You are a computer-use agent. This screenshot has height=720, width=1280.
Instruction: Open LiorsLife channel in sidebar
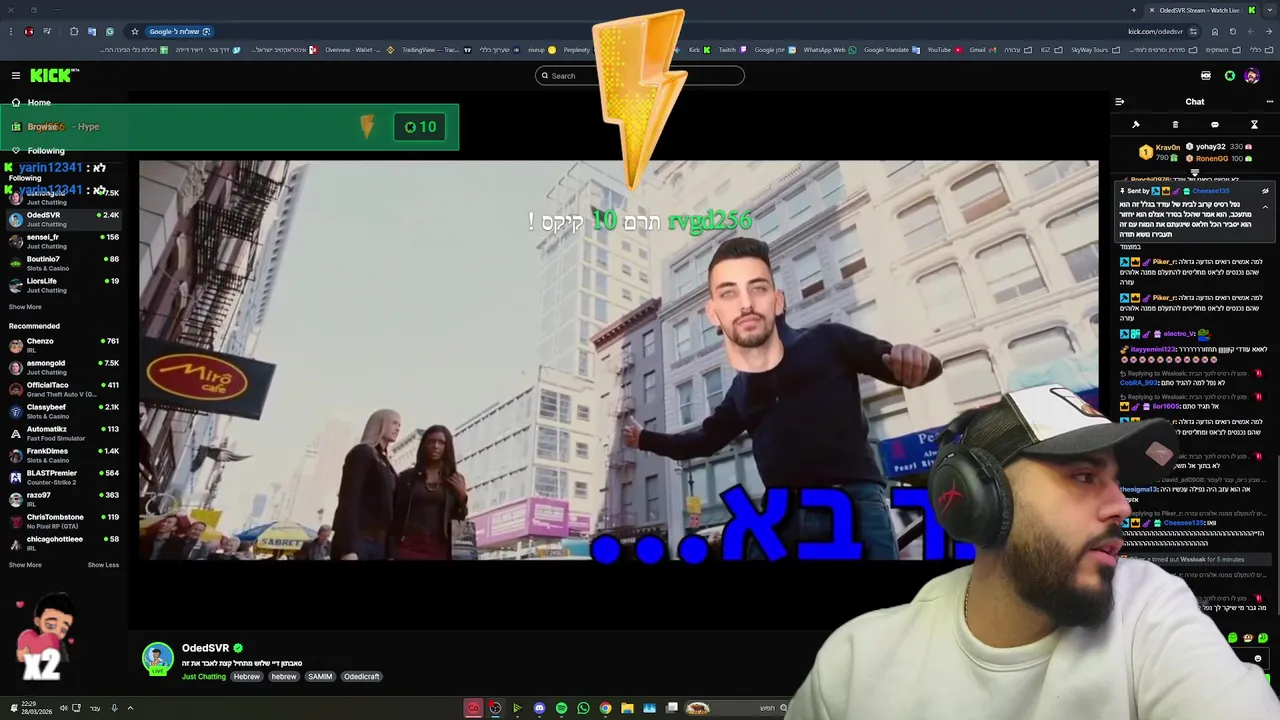pos(64,285)
